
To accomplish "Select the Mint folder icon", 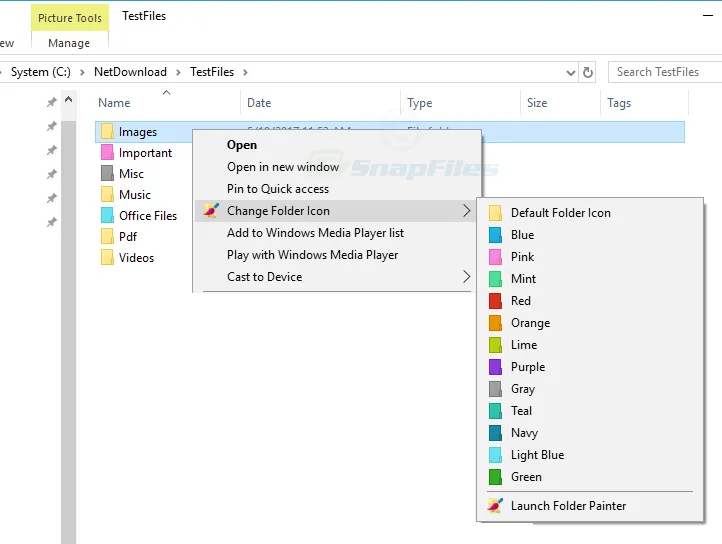I will tap(495, 279).
